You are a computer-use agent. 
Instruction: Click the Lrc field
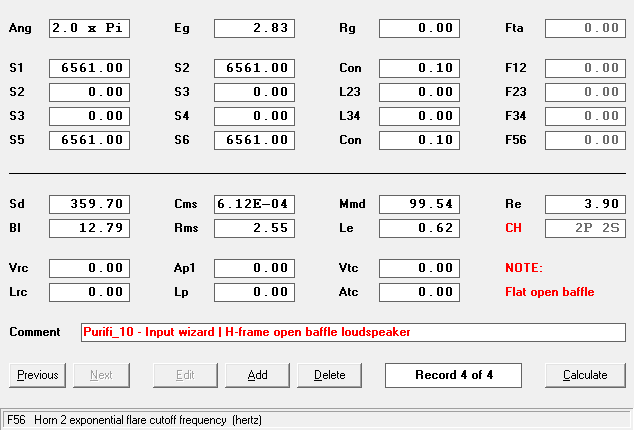[x=89, y=292]
